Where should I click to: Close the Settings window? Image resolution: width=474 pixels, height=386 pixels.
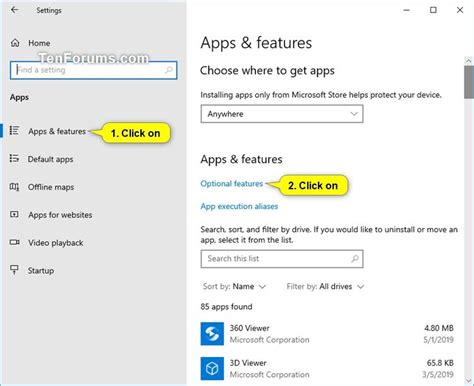tap(460, 10)
